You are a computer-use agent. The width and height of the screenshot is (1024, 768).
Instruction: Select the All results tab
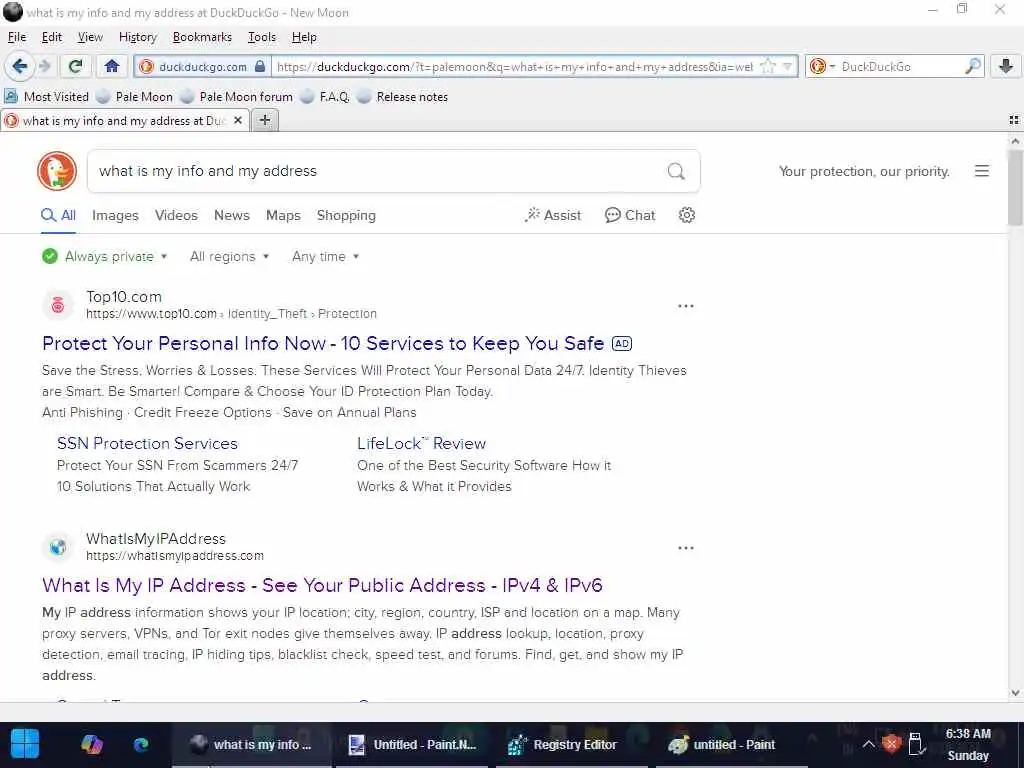tap(58, 216)
